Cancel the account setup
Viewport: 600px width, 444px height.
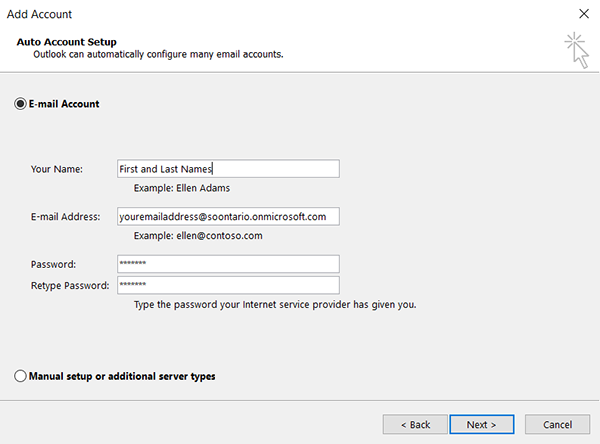[x=557, y=424]
